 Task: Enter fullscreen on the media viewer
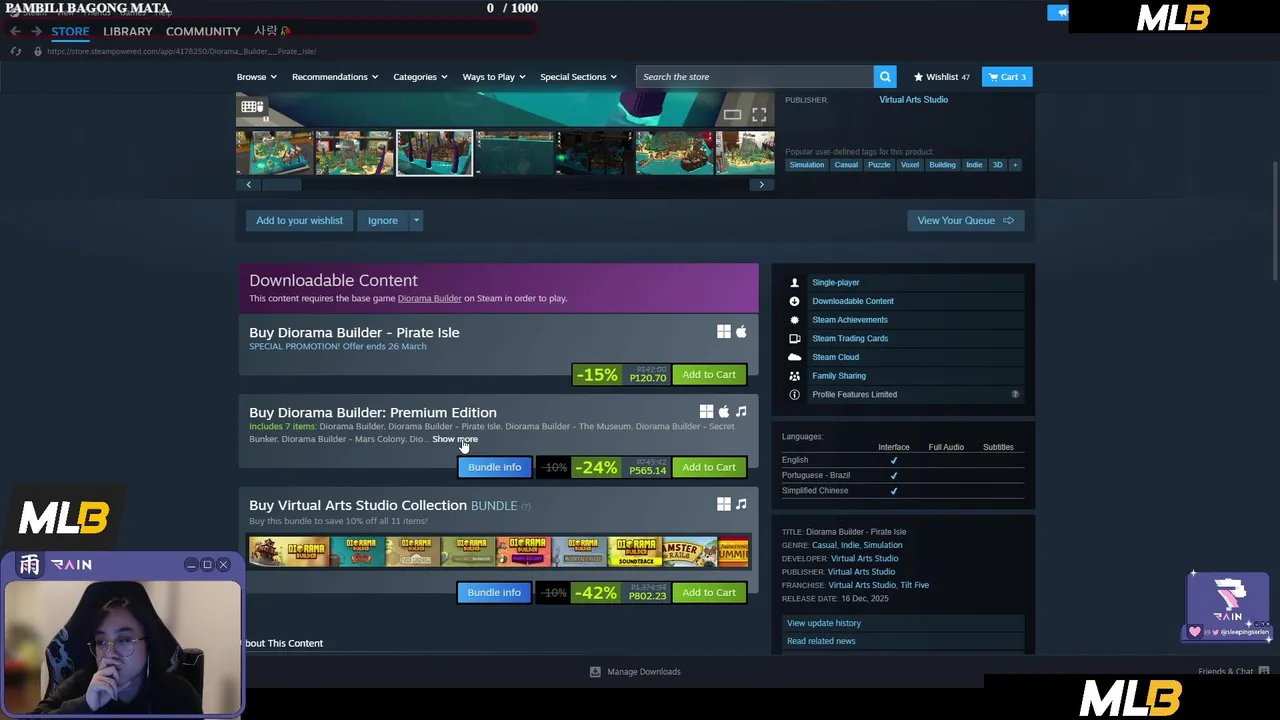click(x=759, y=115)
